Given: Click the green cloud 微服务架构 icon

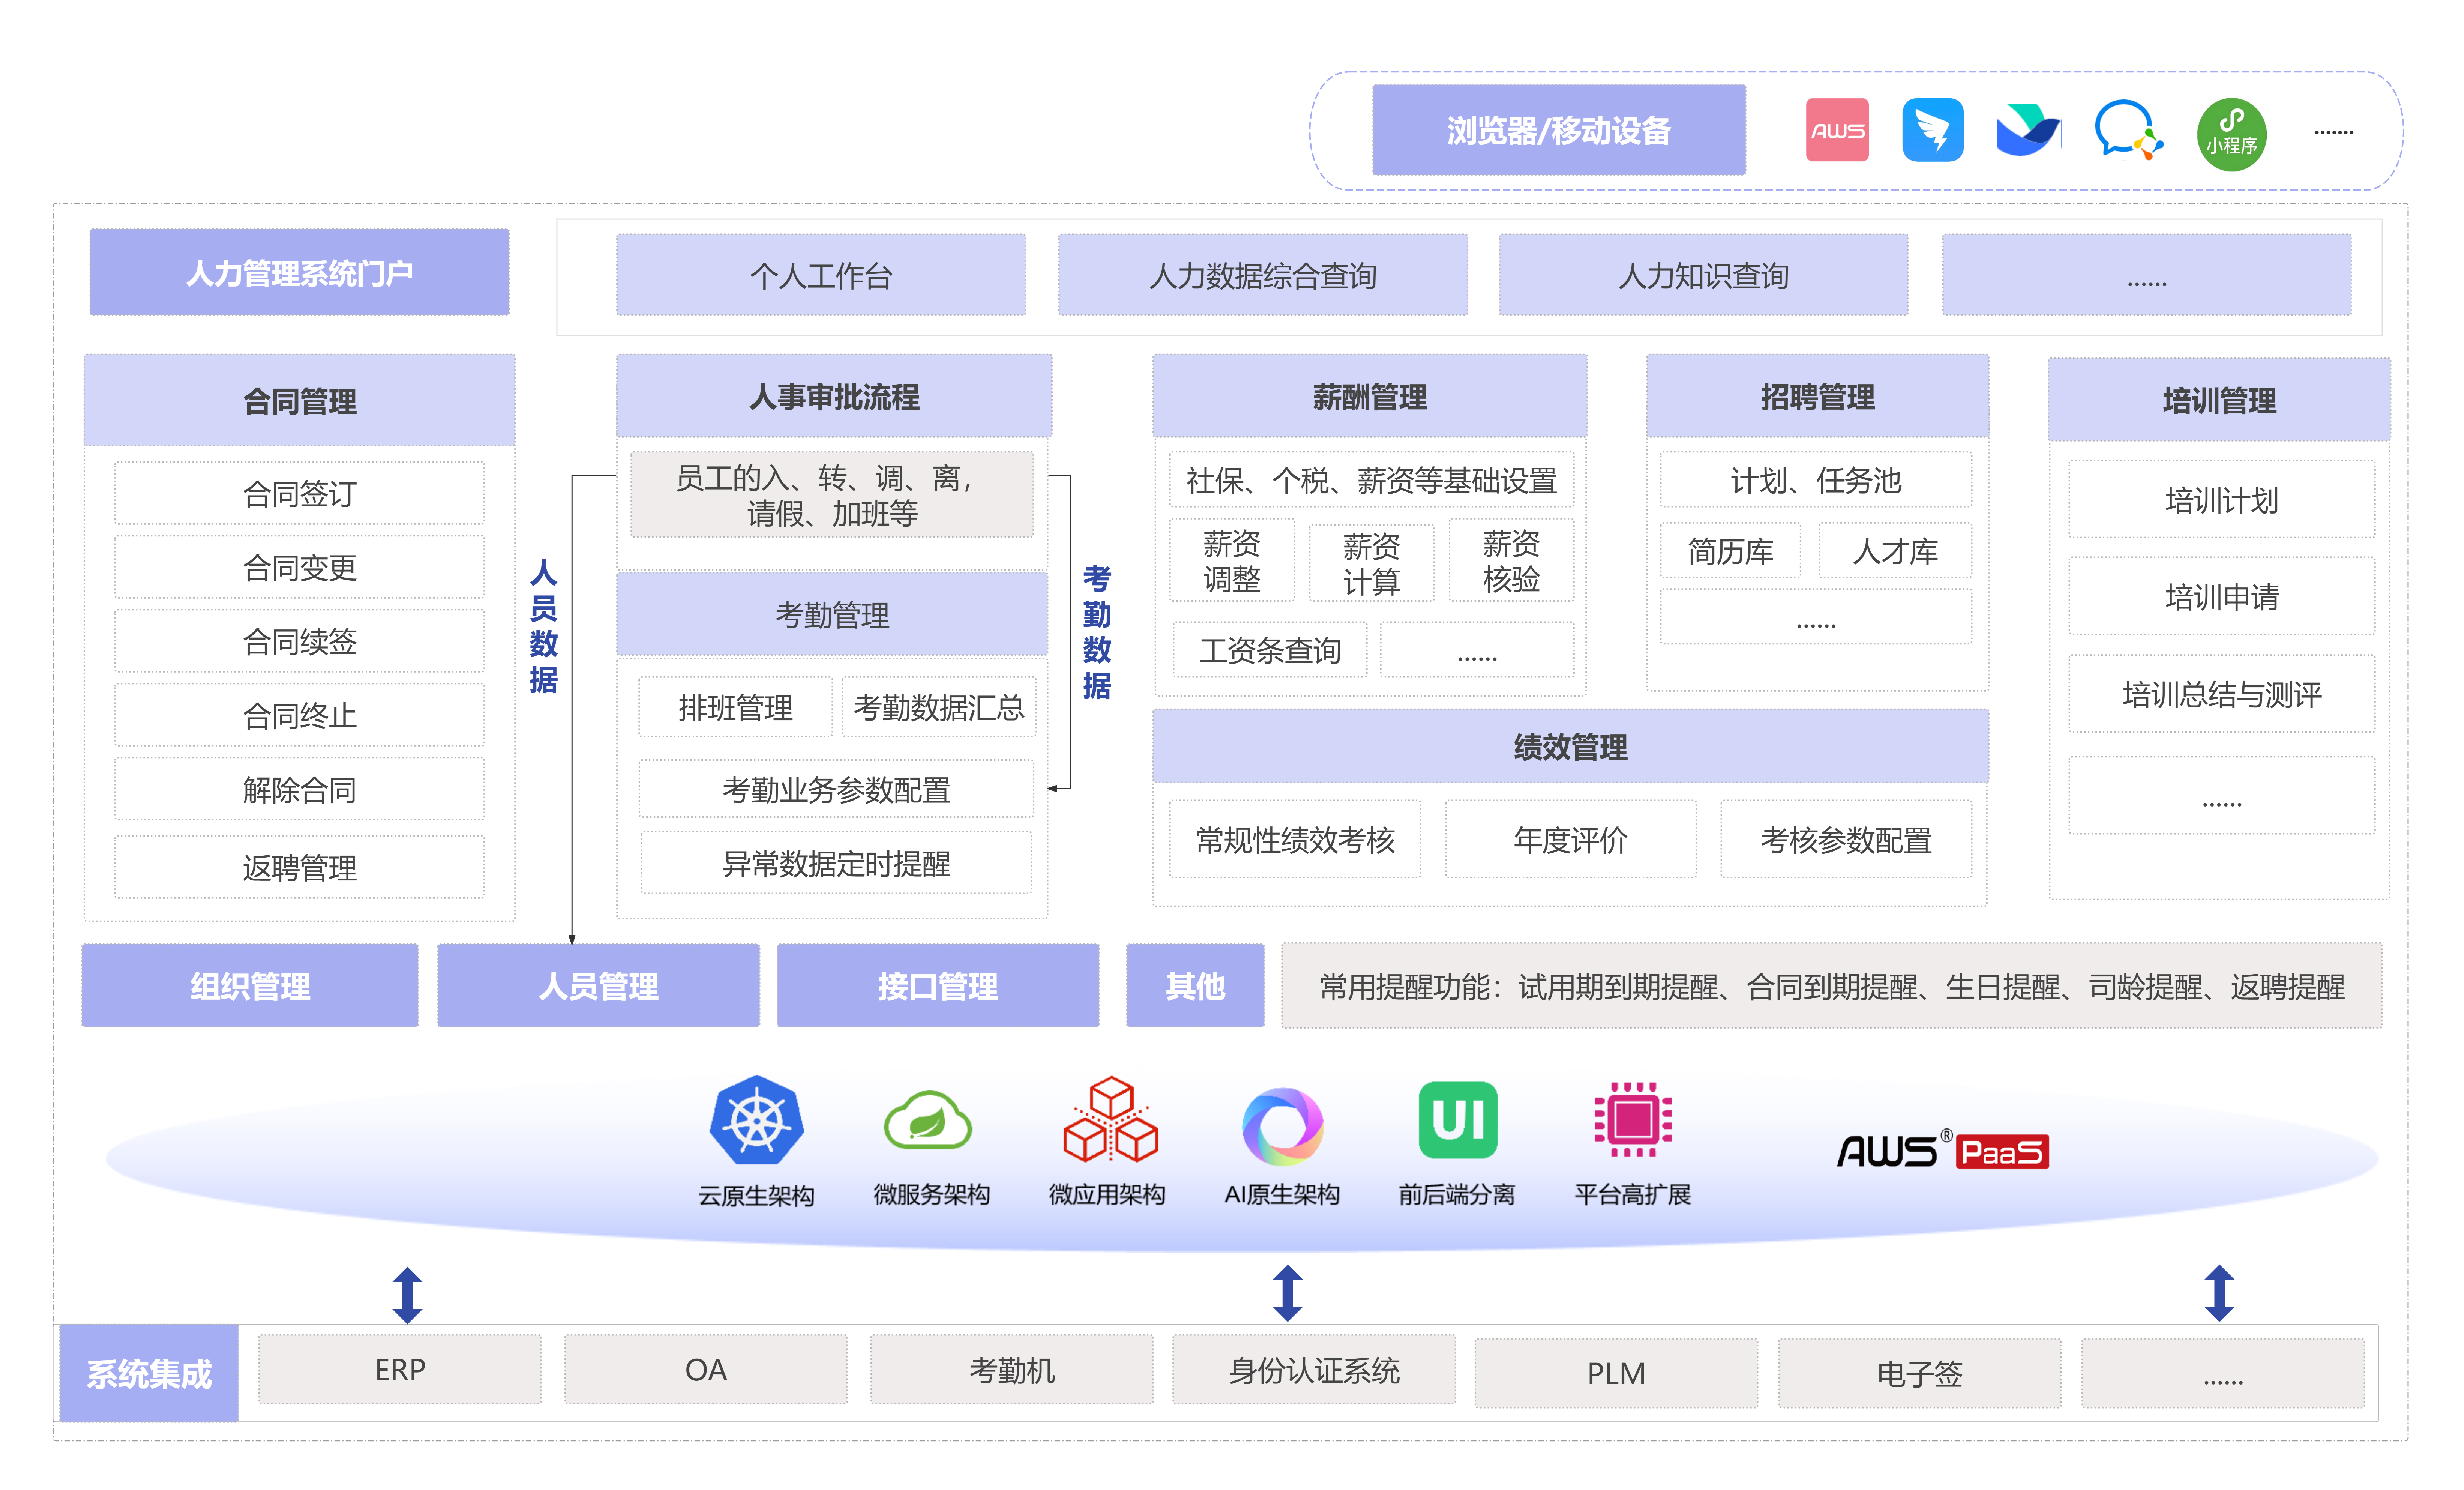Looking at the screenshot, I should coord(927,1120).
